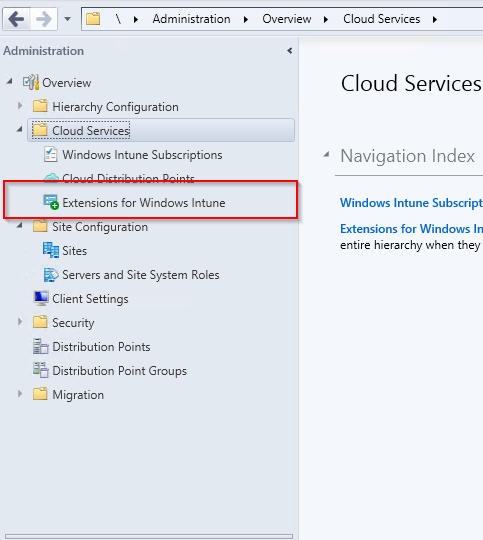Click the Distribution Point Groups icon
The image size is (483, 540).
pyautogui.click(x=41, y=370)
